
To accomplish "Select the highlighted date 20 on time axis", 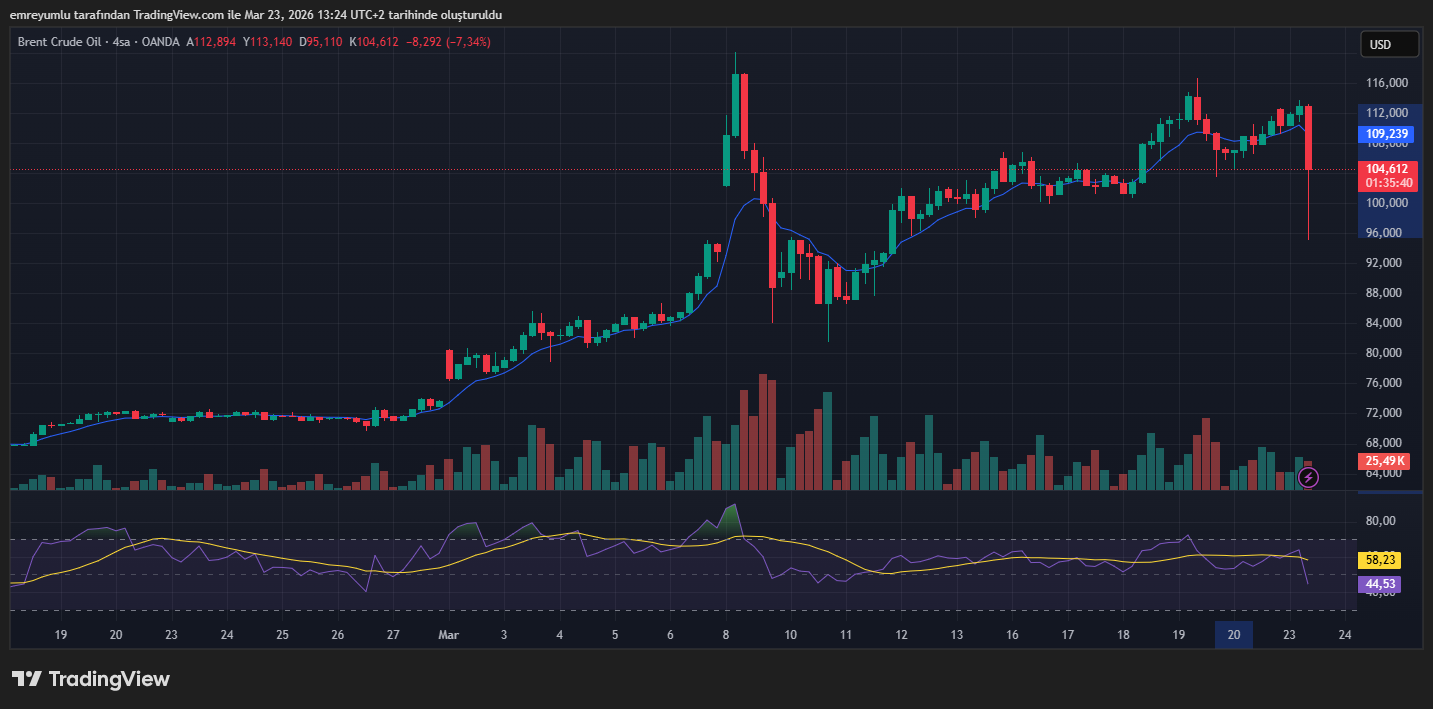I will 1233,635.
